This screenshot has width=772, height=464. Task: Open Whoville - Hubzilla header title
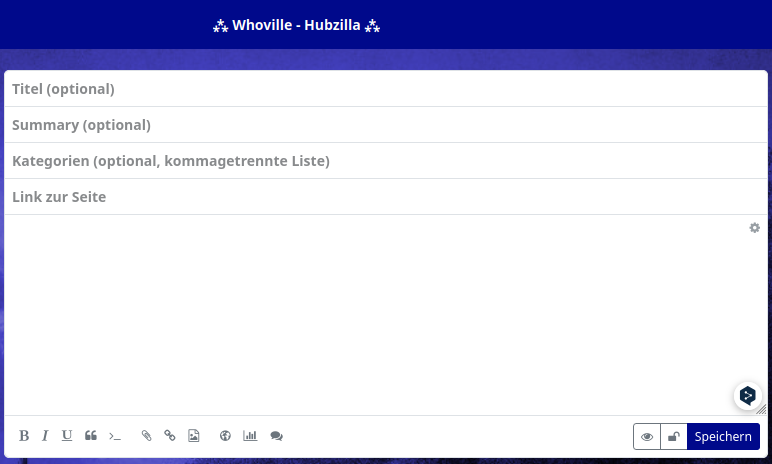click(x=297, y=25)
